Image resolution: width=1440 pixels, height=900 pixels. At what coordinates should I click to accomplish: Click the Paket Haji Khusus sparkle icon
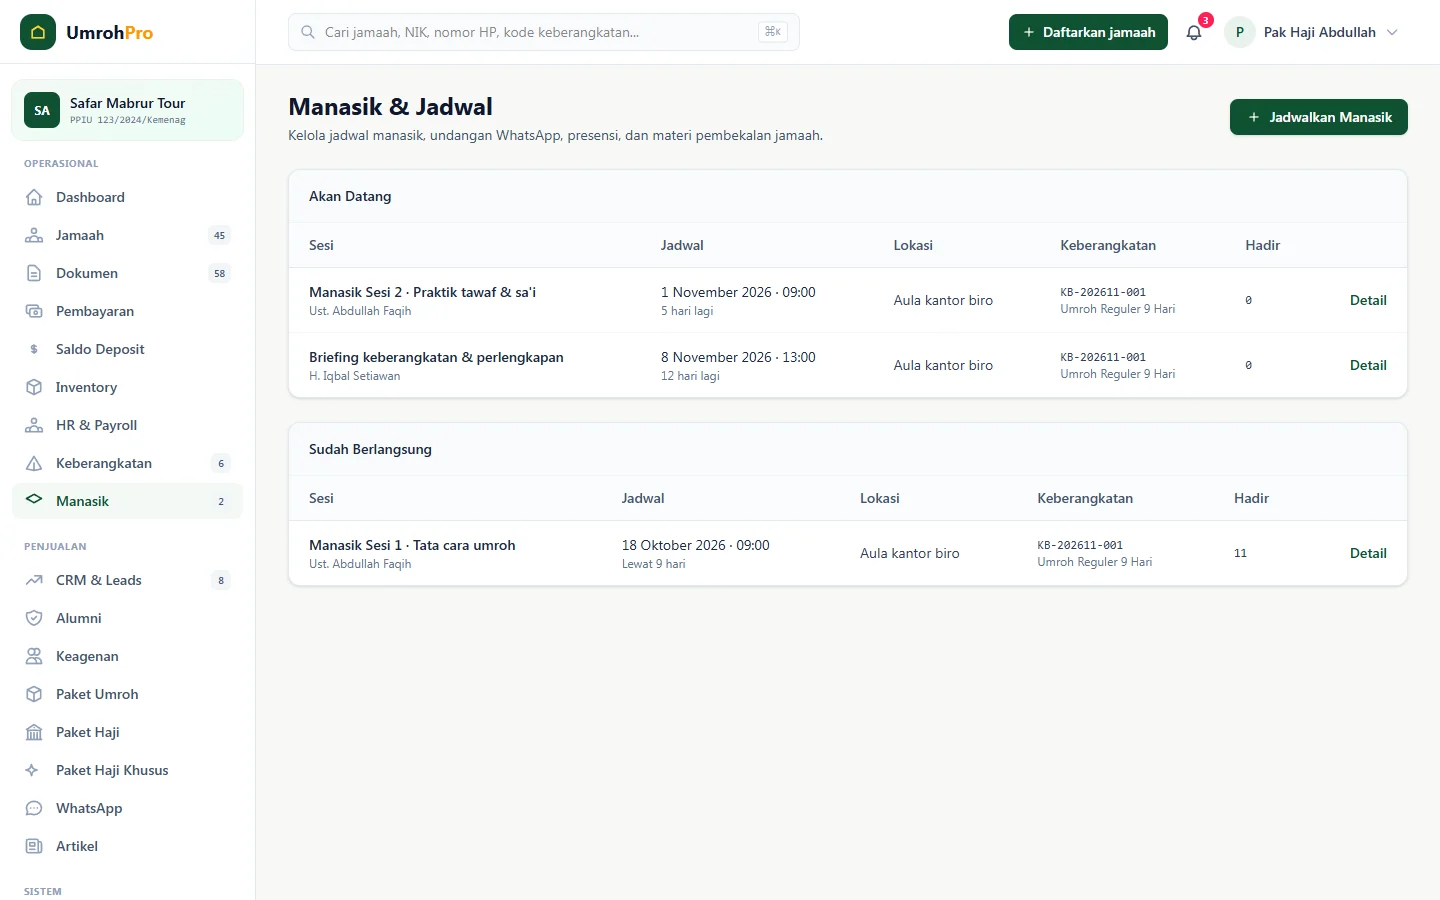(x=34, y=770)
